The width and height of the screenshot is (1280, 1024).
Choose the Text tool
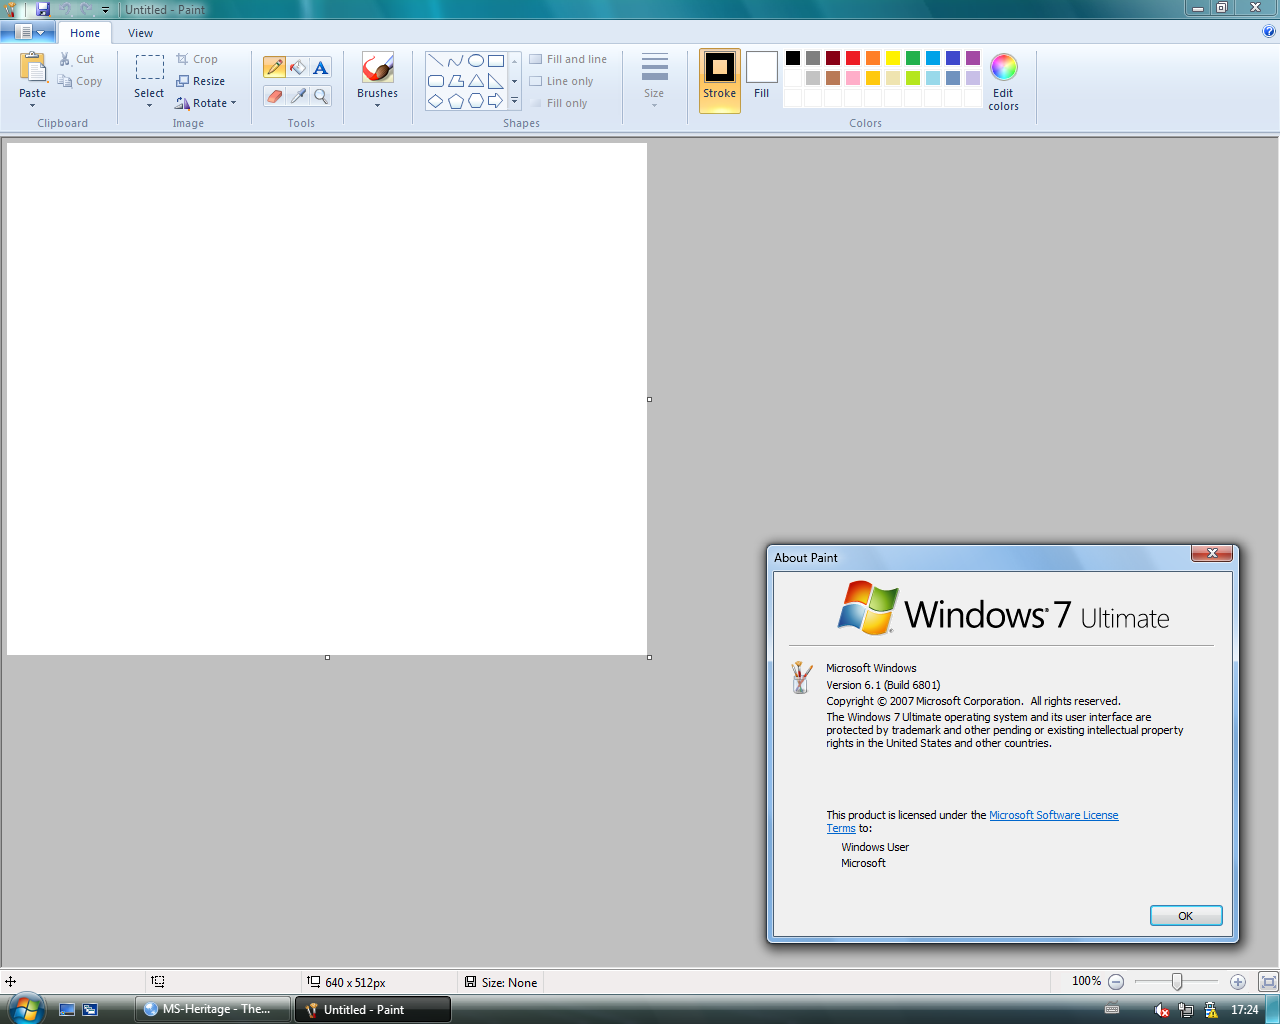[x=321, y=68]
